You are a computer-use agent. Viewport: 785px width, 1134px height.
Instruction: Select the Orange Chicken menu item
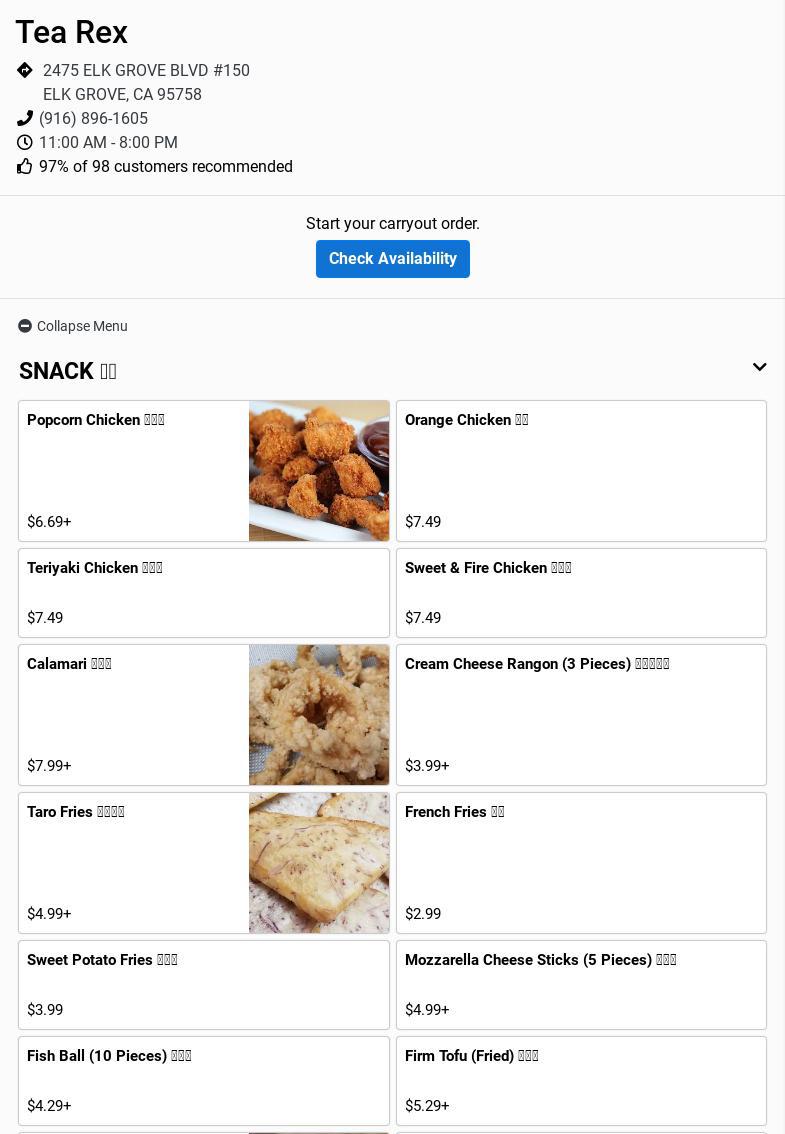[581, 471]
